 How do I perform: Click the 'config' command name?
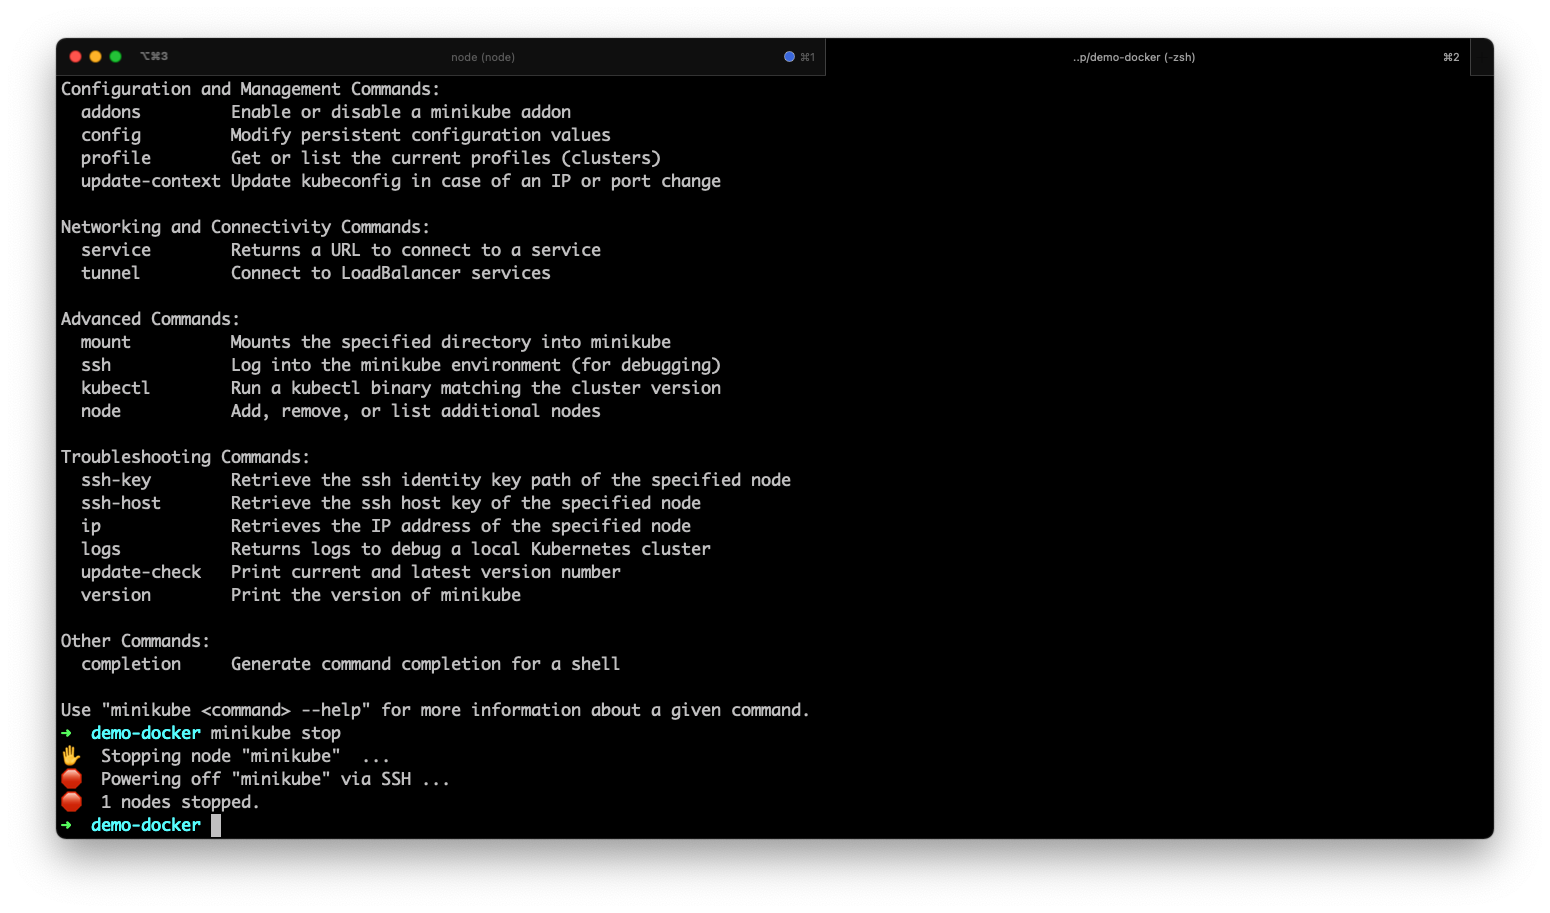(111, 135)
